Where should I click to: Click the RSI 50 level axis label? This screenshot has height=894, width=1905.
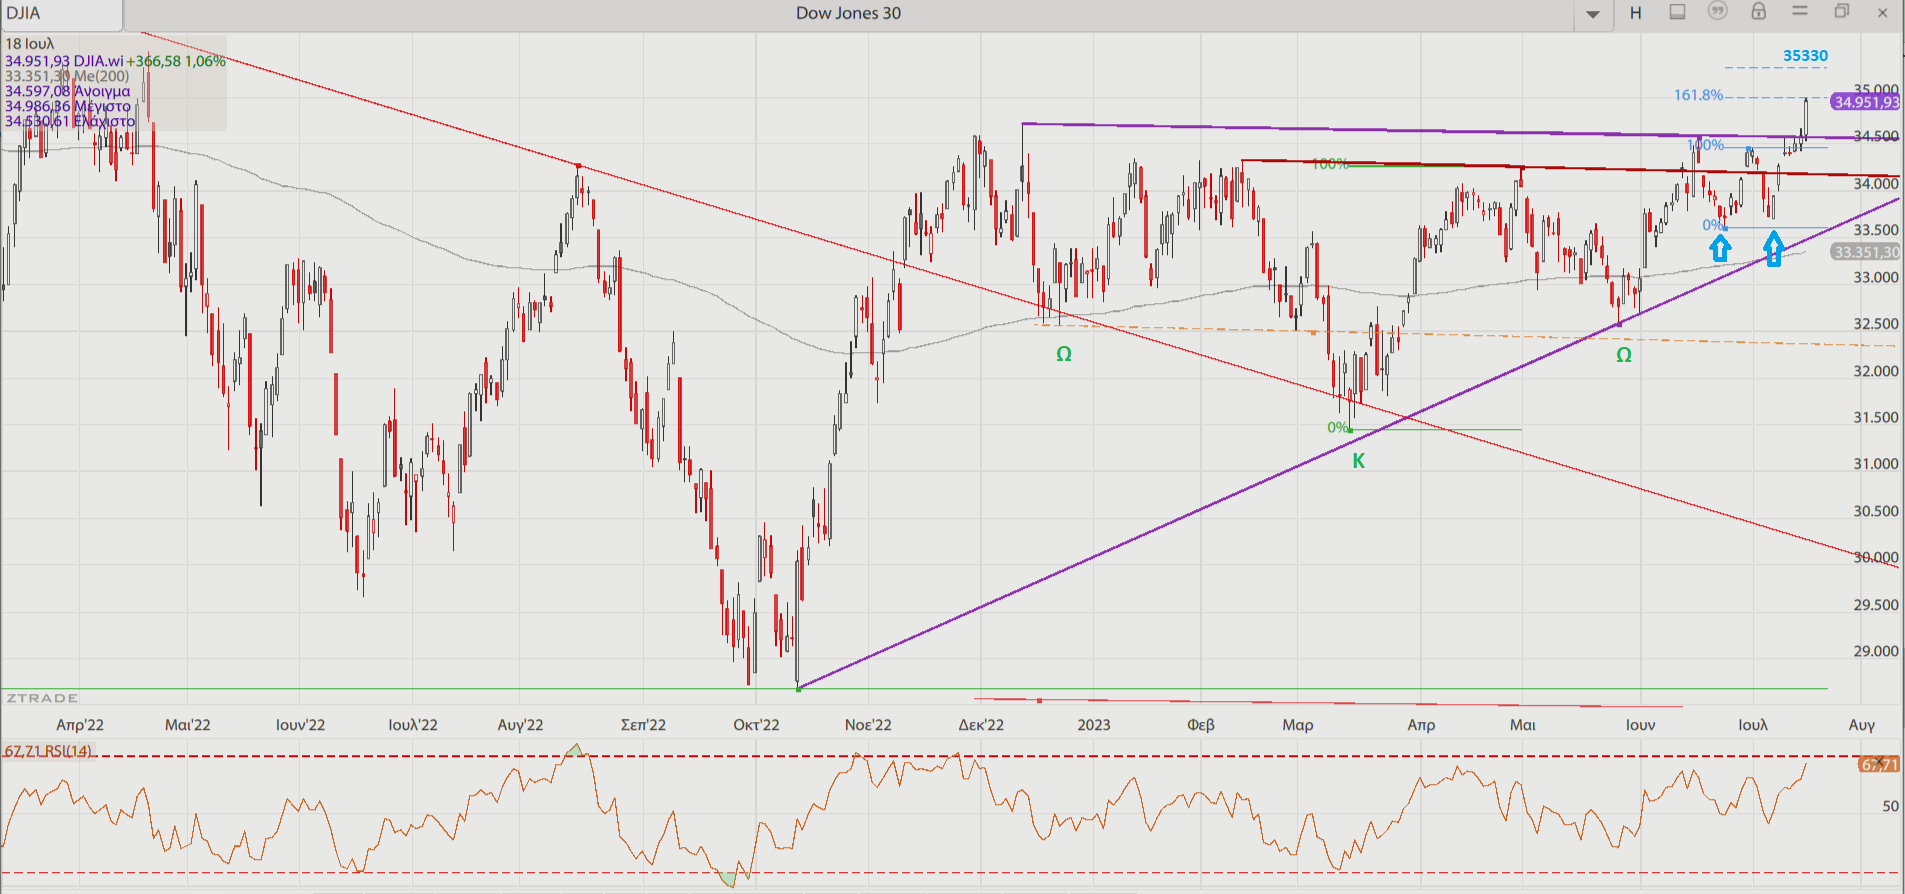[x=1890, y=806]
